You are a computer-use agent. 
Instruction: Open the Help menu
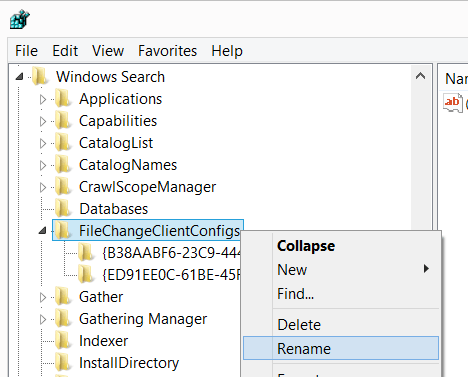[227, 51]
